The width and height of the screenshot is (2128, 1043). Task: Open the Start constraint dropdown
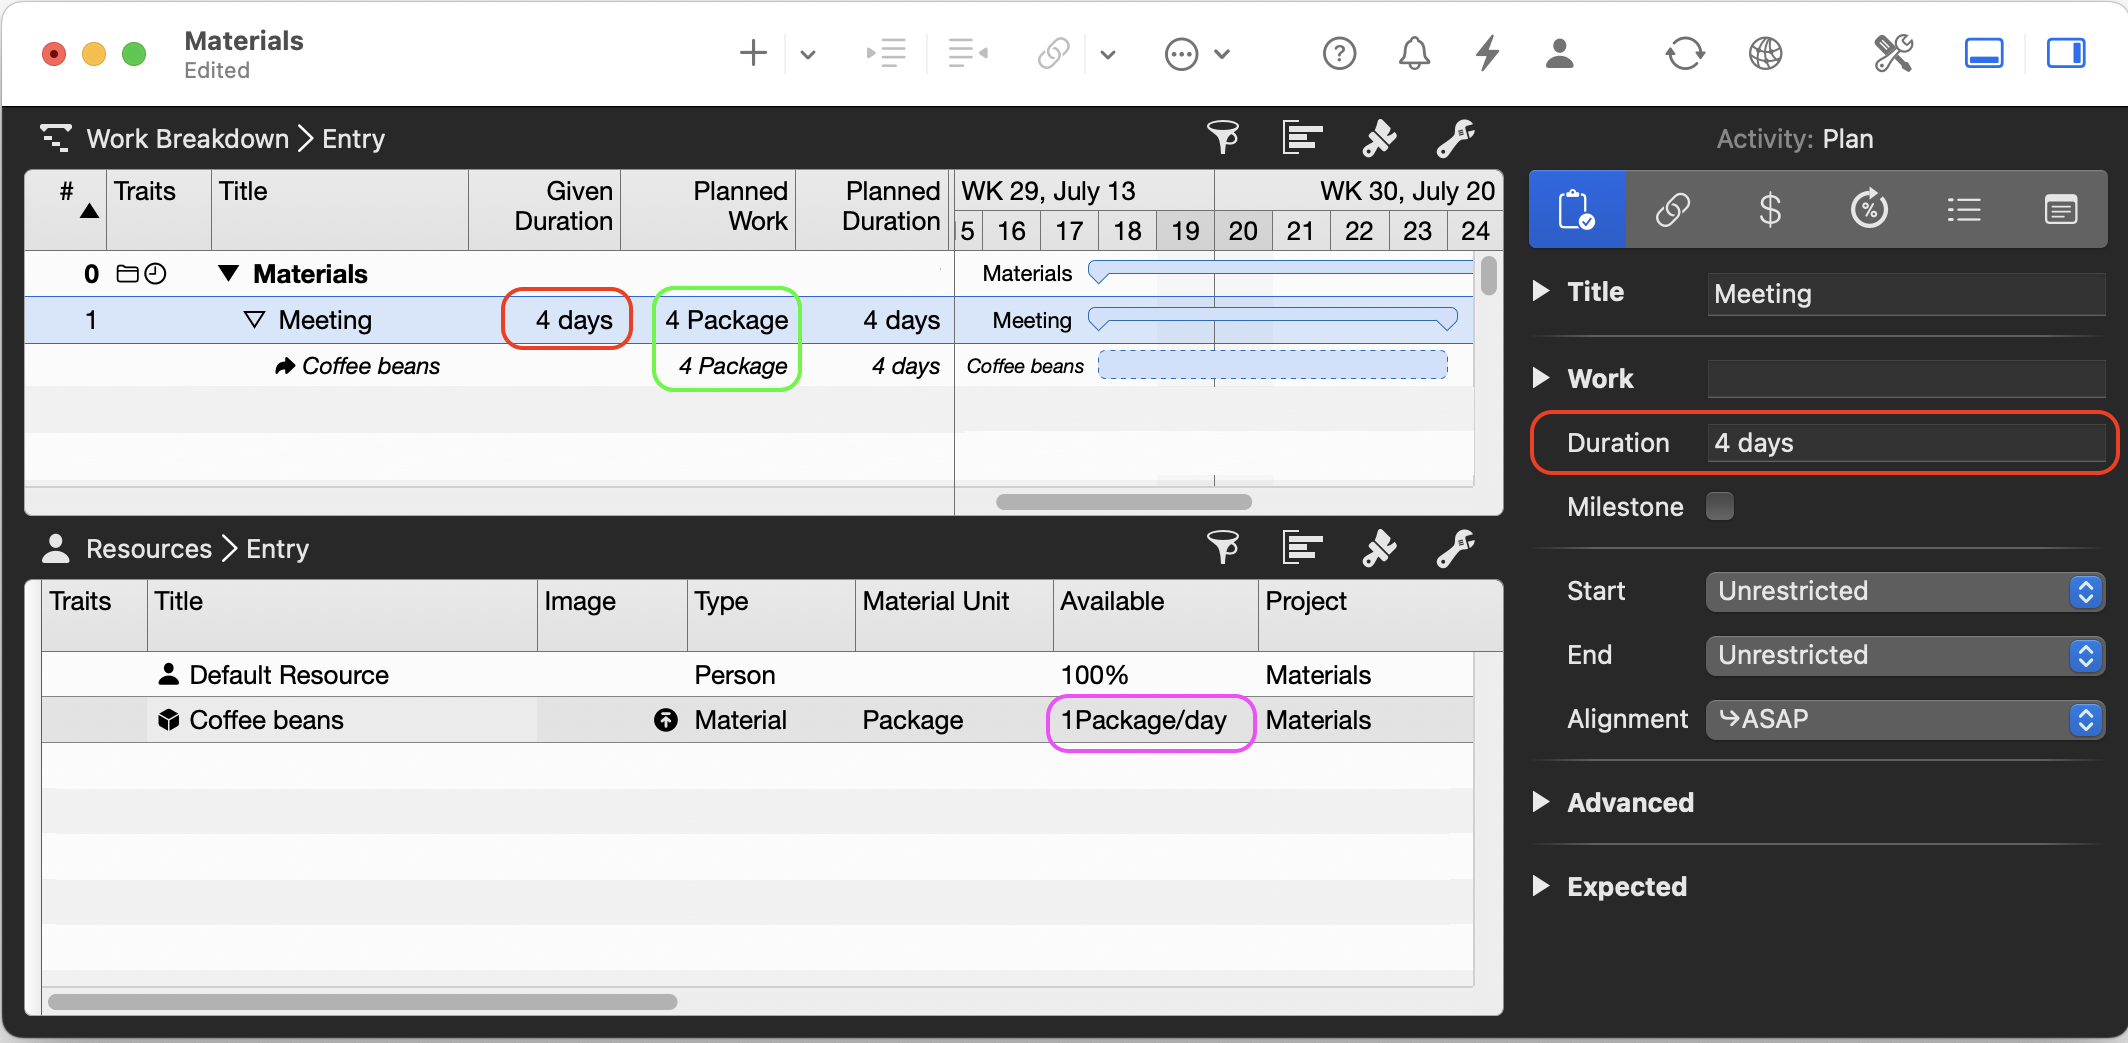tap(1904, 591)
